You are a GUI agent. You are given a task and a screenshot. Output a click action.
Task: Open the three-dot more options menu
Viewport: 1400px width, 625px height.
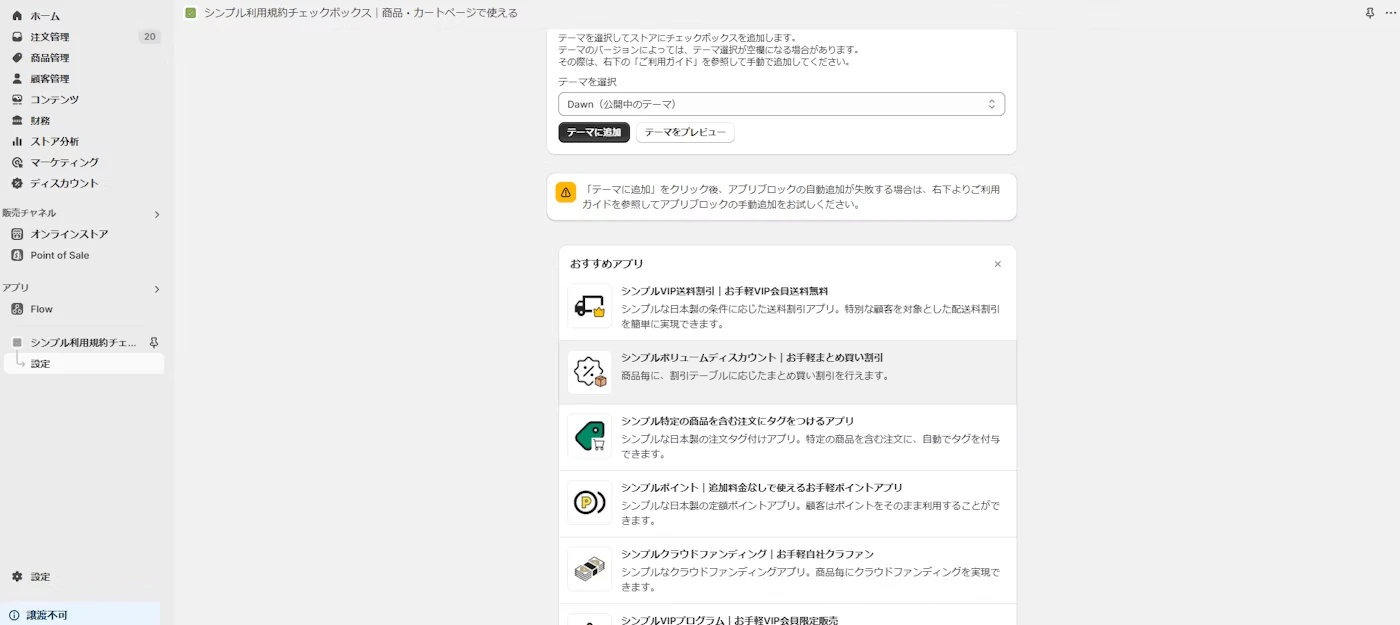tap(1390, 13)
